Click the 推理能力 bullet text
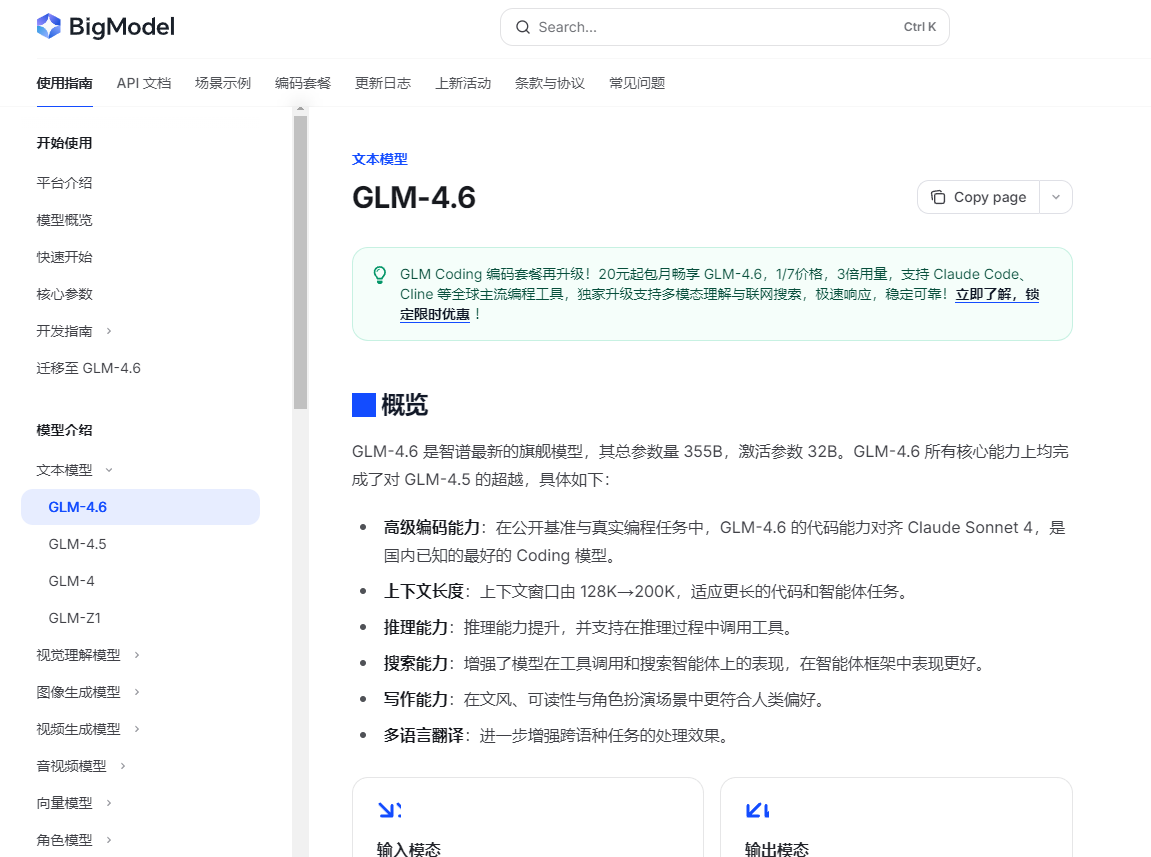 (415, 627)
